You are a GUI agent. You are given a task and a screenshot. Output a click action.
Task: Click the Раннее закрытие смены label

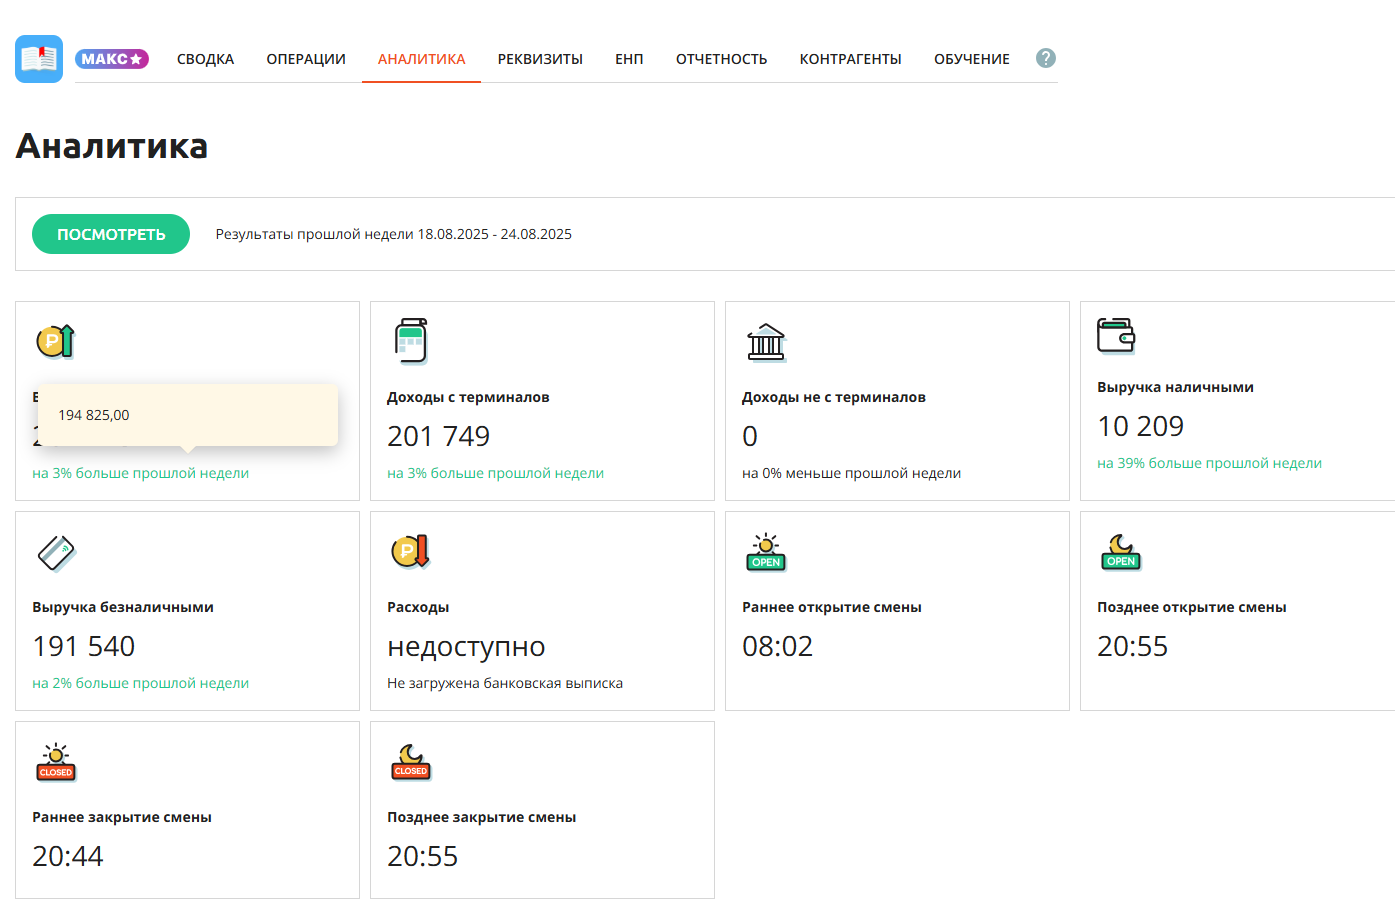(122, 817)
